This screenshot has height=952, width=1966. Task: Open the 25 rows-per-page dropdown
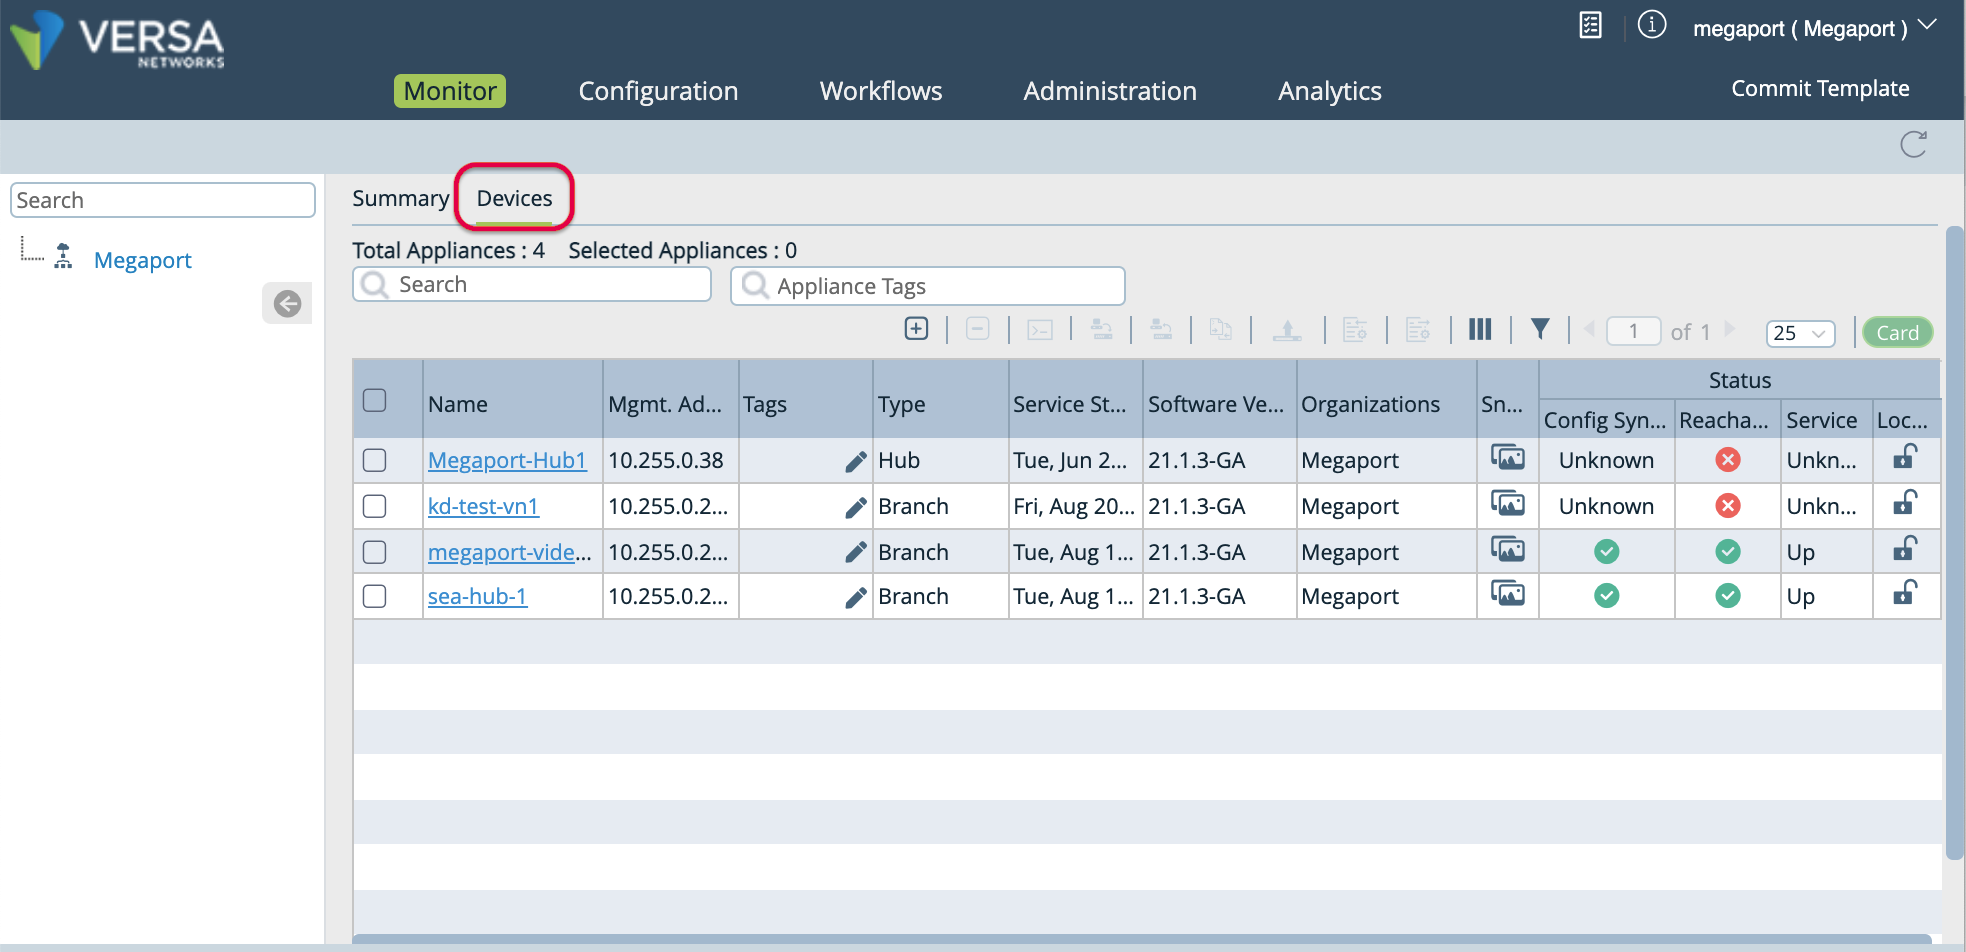coord(1800,333)
